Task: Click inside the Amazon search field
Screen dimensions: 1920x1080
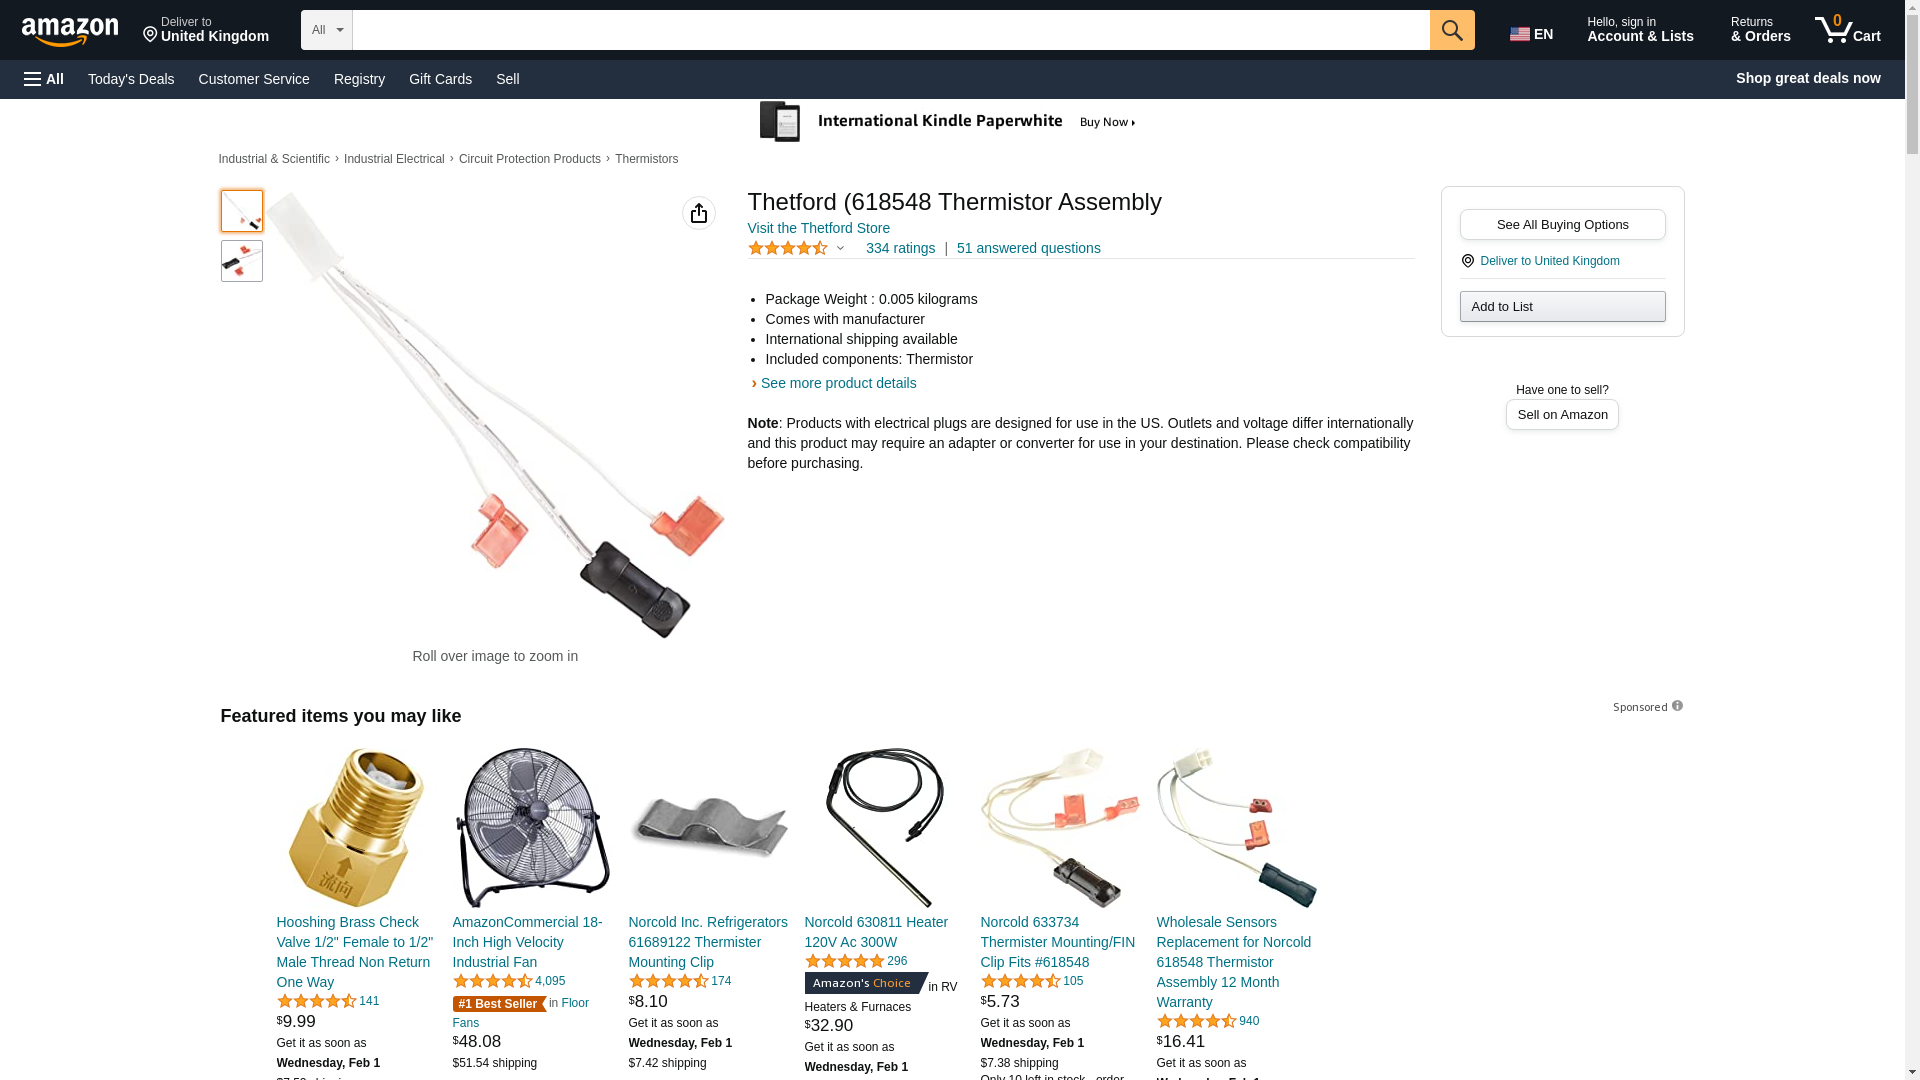Action: (891, 30)
